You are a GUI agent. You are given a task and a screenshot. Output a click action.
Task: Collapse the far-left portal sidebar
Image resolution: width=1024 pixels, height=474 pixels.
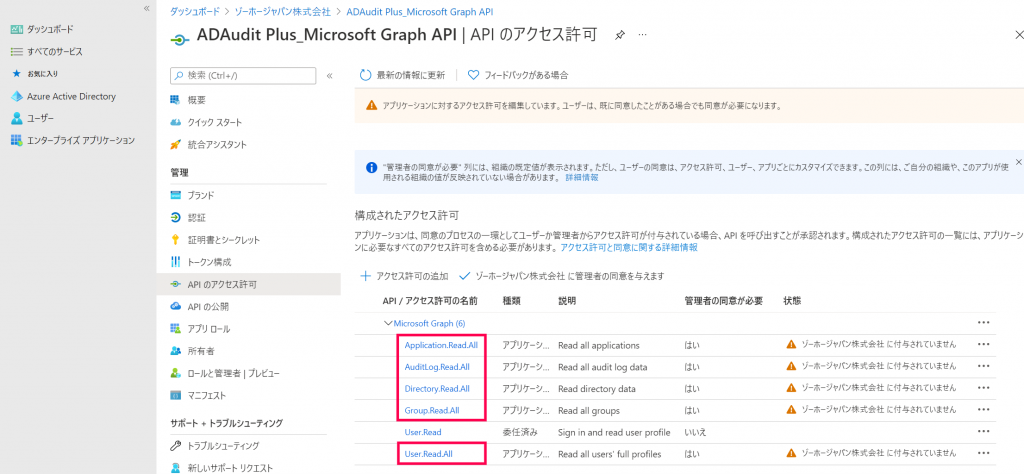click(147, 8)
